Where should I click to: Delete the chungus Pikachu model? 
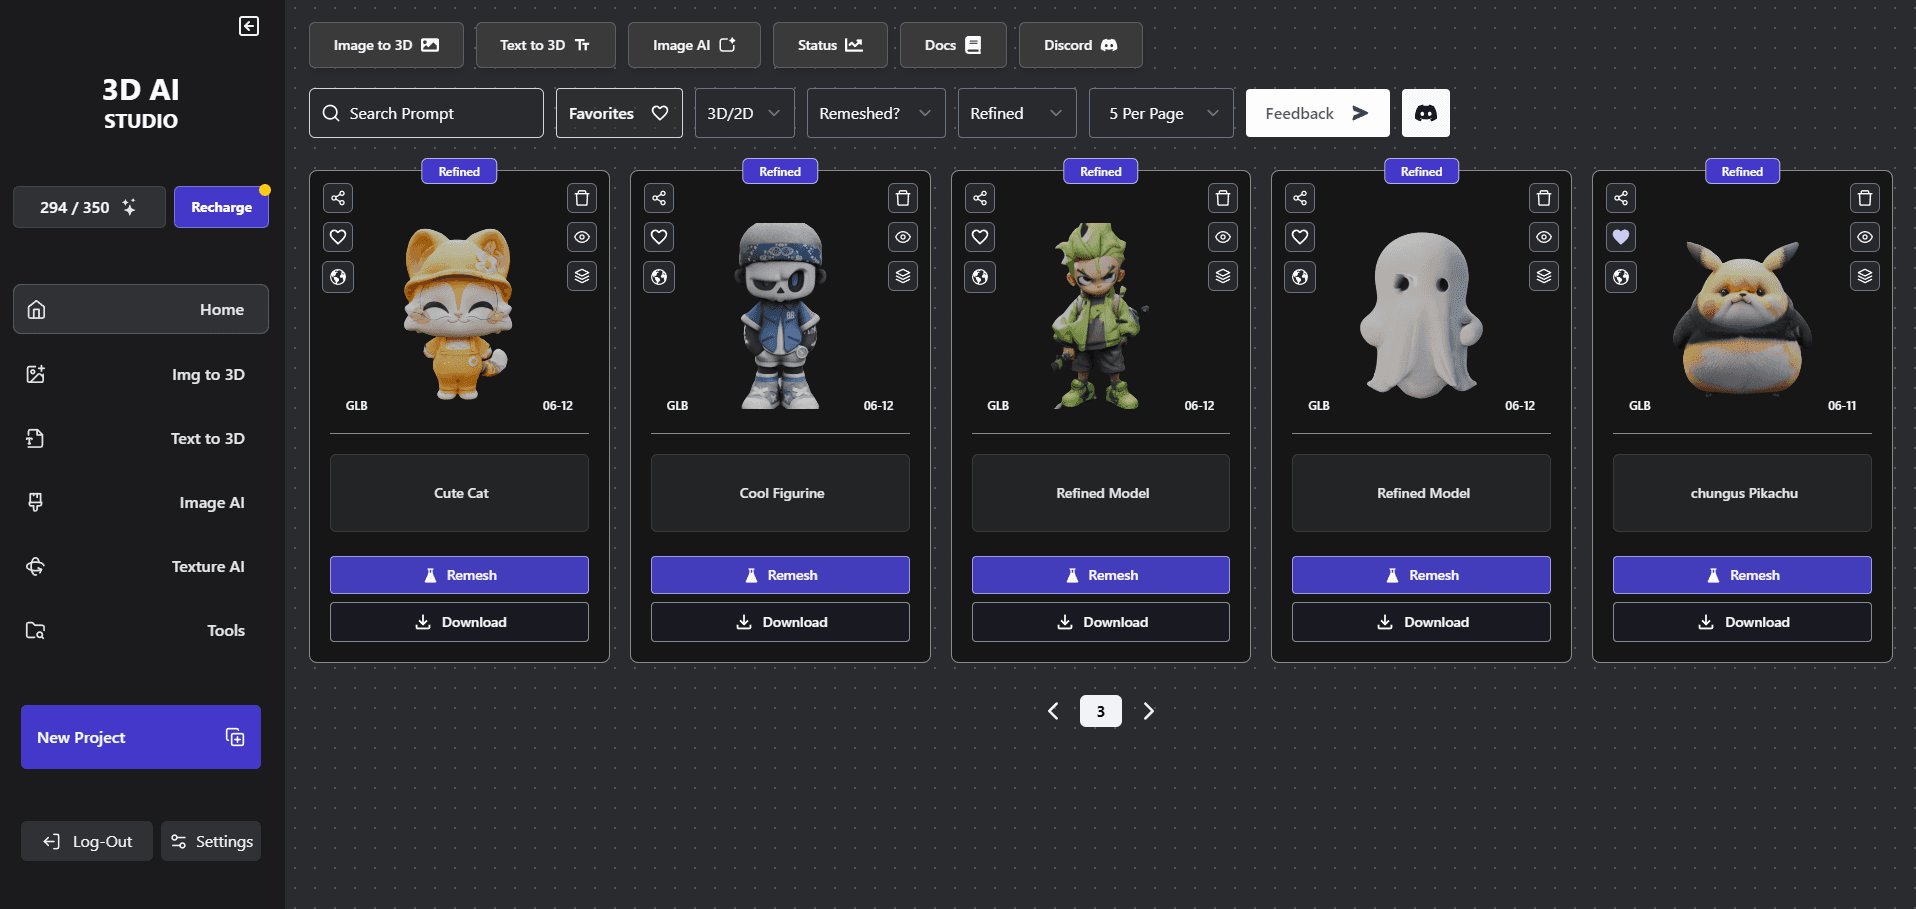point(1865,198)
